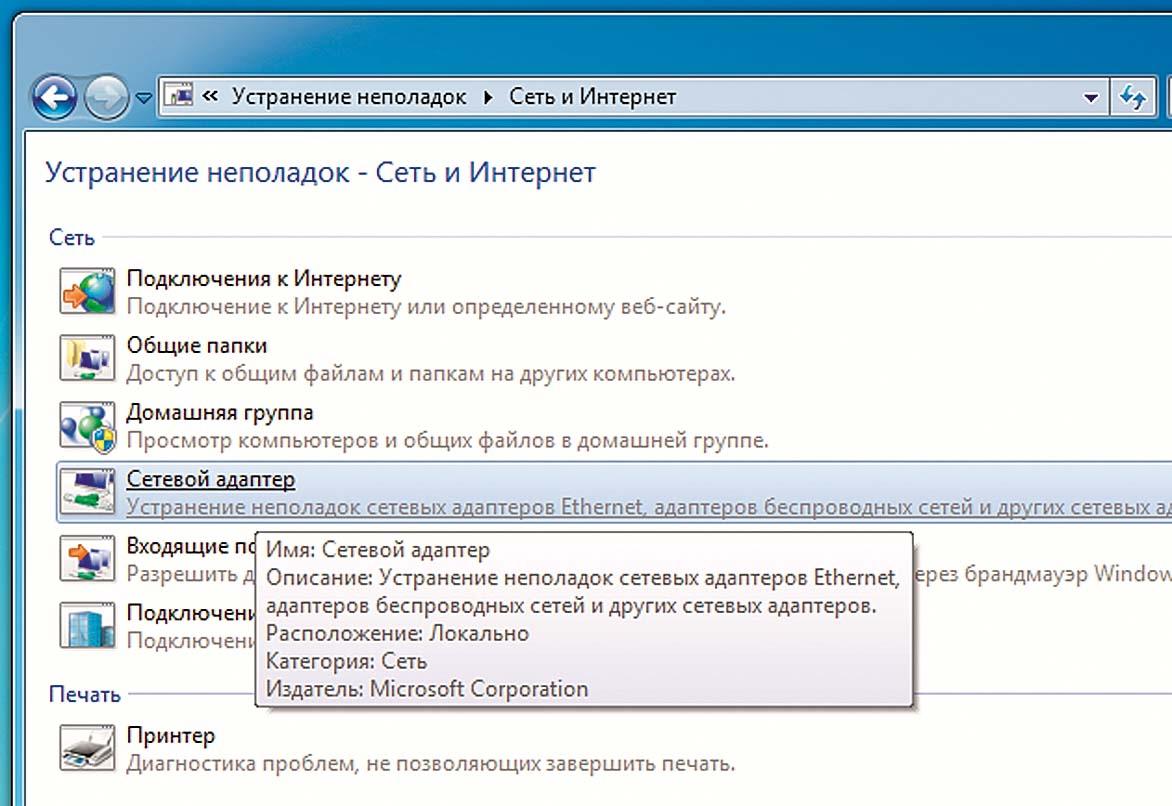Open recent pages dropdown next to Forward button
This screenshot has height=806, width=1172.
[144, 98]
